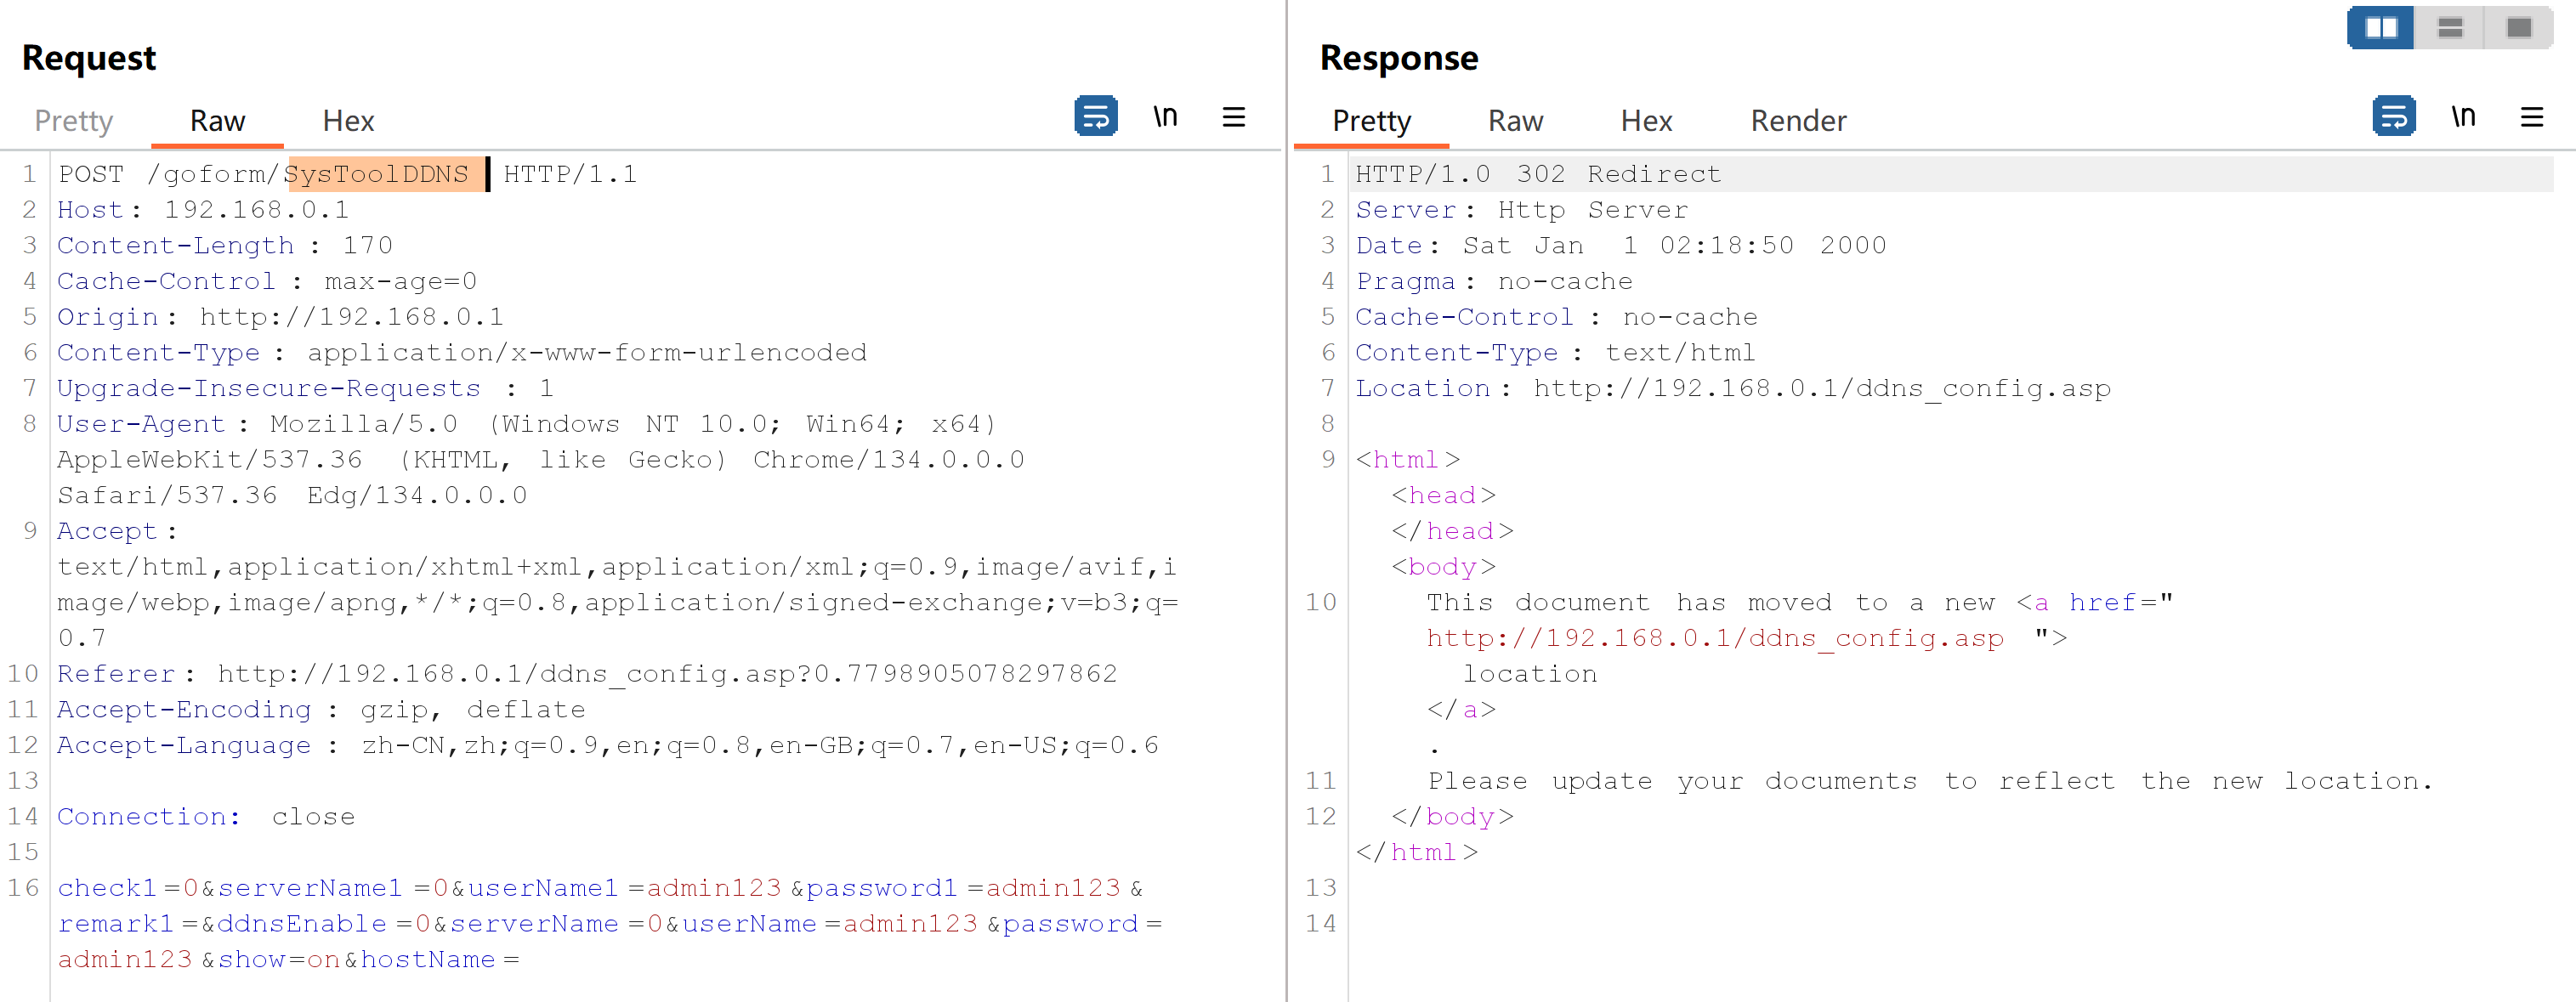This screenshot has height=1002, width=2576.
Task: Switch to top-bottom split layout
Action: tap(2450, 28)
